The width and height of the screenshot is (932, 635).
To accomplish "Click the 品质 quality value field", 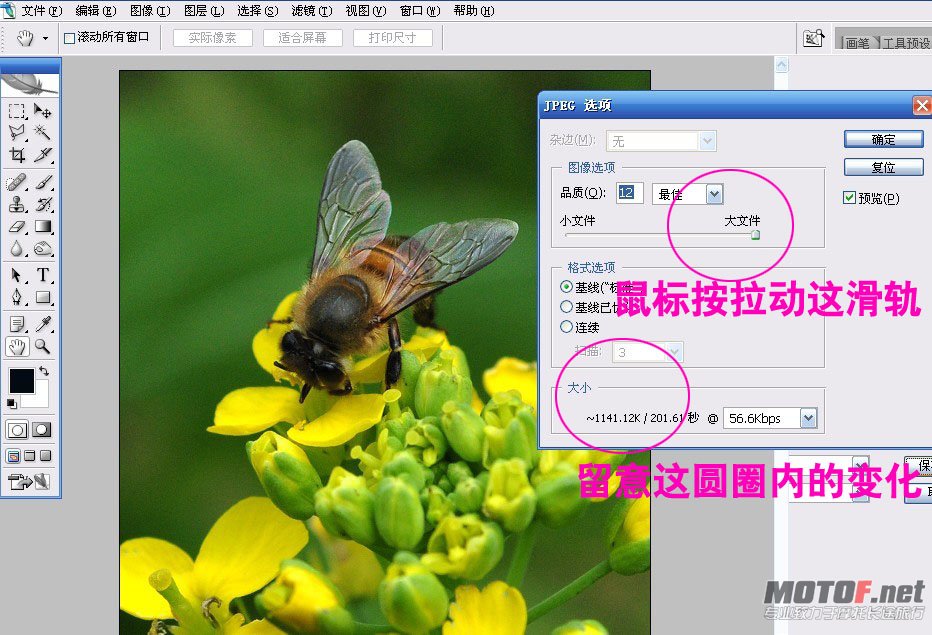I will click(x=629, y=193).
